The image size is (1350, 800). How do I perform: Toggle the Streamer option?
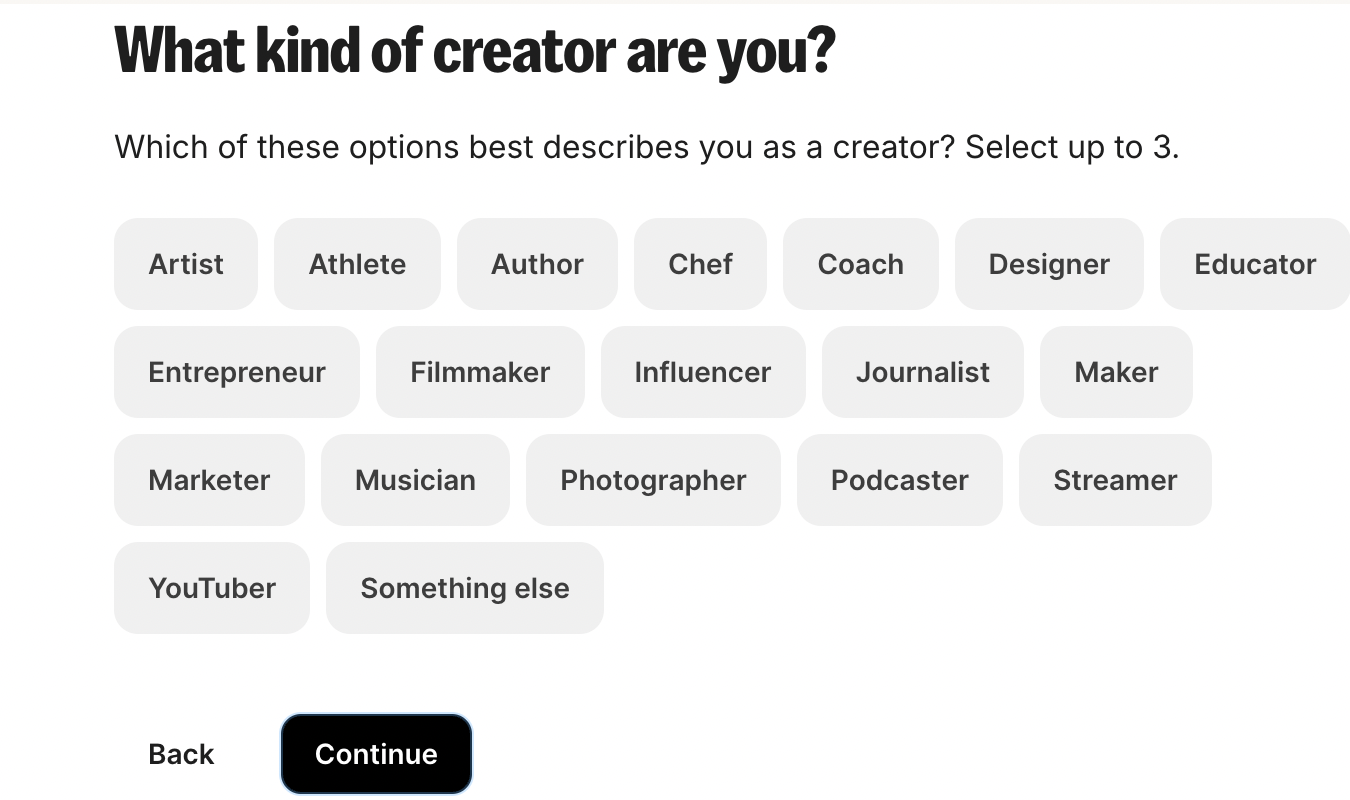click(x=1115, y=480)
